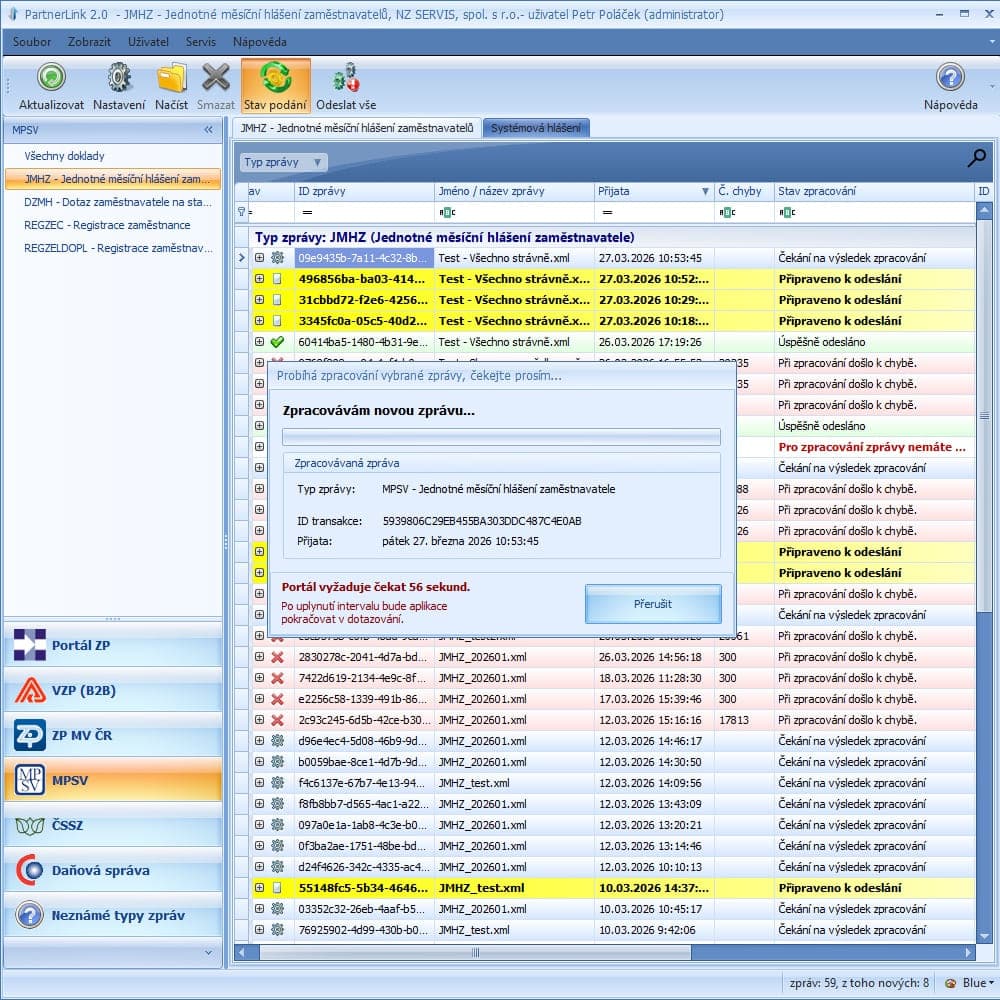The height and width of the screenshot is (1000, 1000).
Task: Click the ID zprávy filter field
Action: point(364,212)
